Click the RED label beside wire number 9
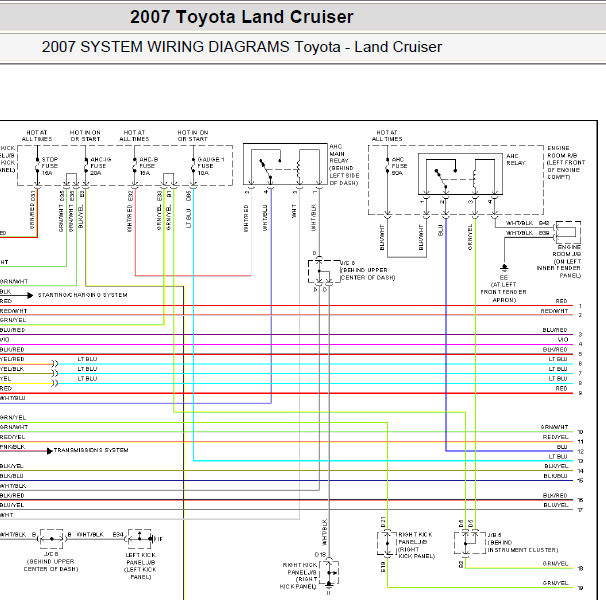 click(x=561, y=389)
